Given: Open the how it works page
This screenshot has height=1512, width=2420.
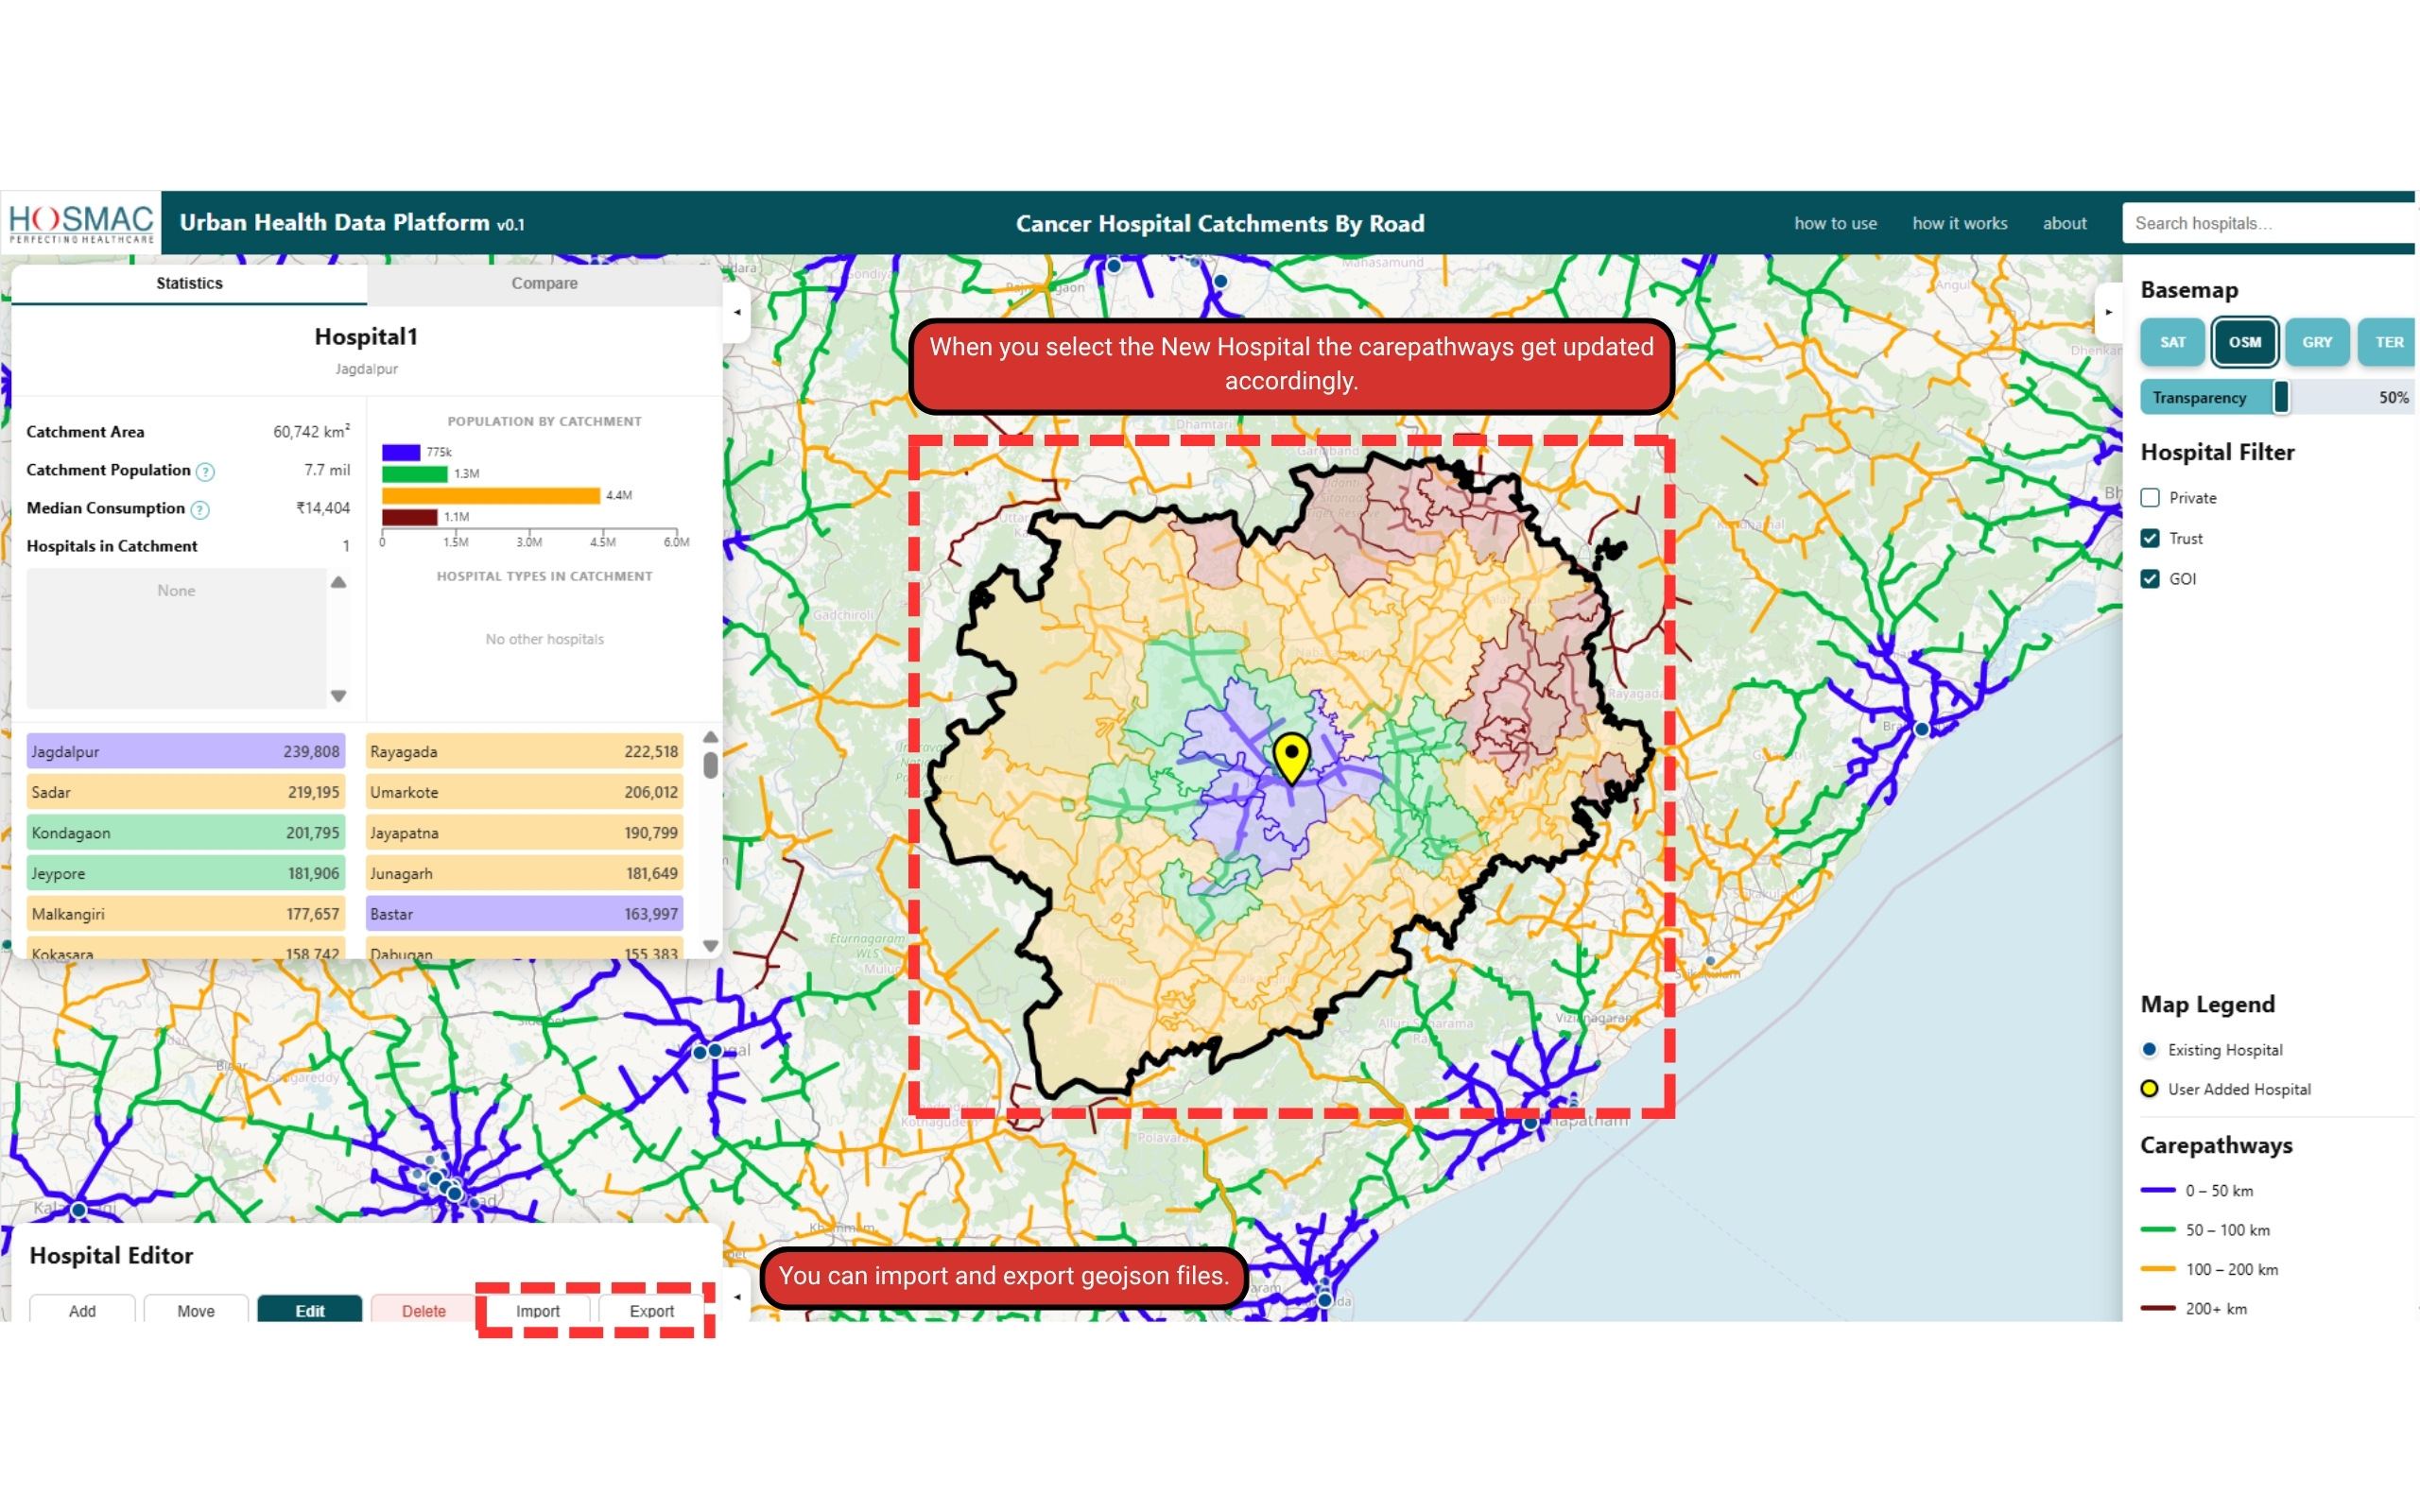Looking at the screenshot, I should pyautogui.click(x=1959, y=223).
